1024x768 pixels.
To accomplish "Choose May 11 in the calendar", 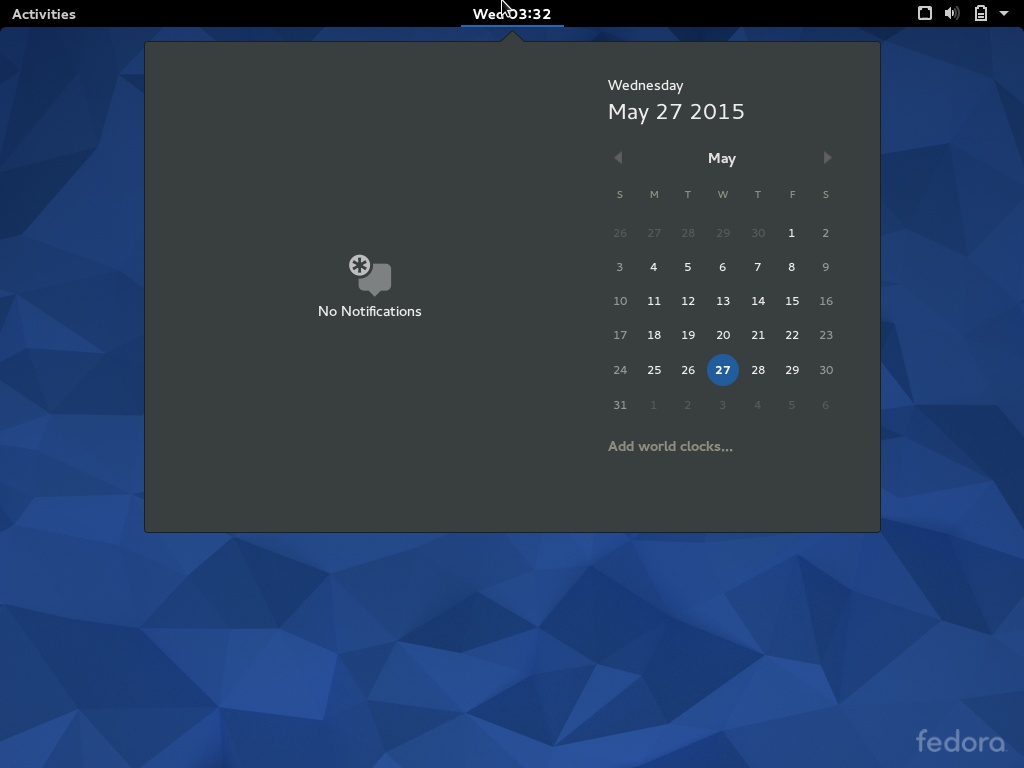I will (654, 301).
